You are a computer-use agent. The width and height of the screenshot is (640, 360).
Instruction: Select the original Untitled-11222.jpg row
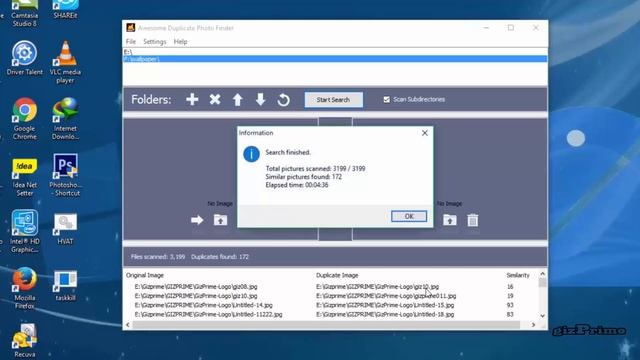[209, 315]
